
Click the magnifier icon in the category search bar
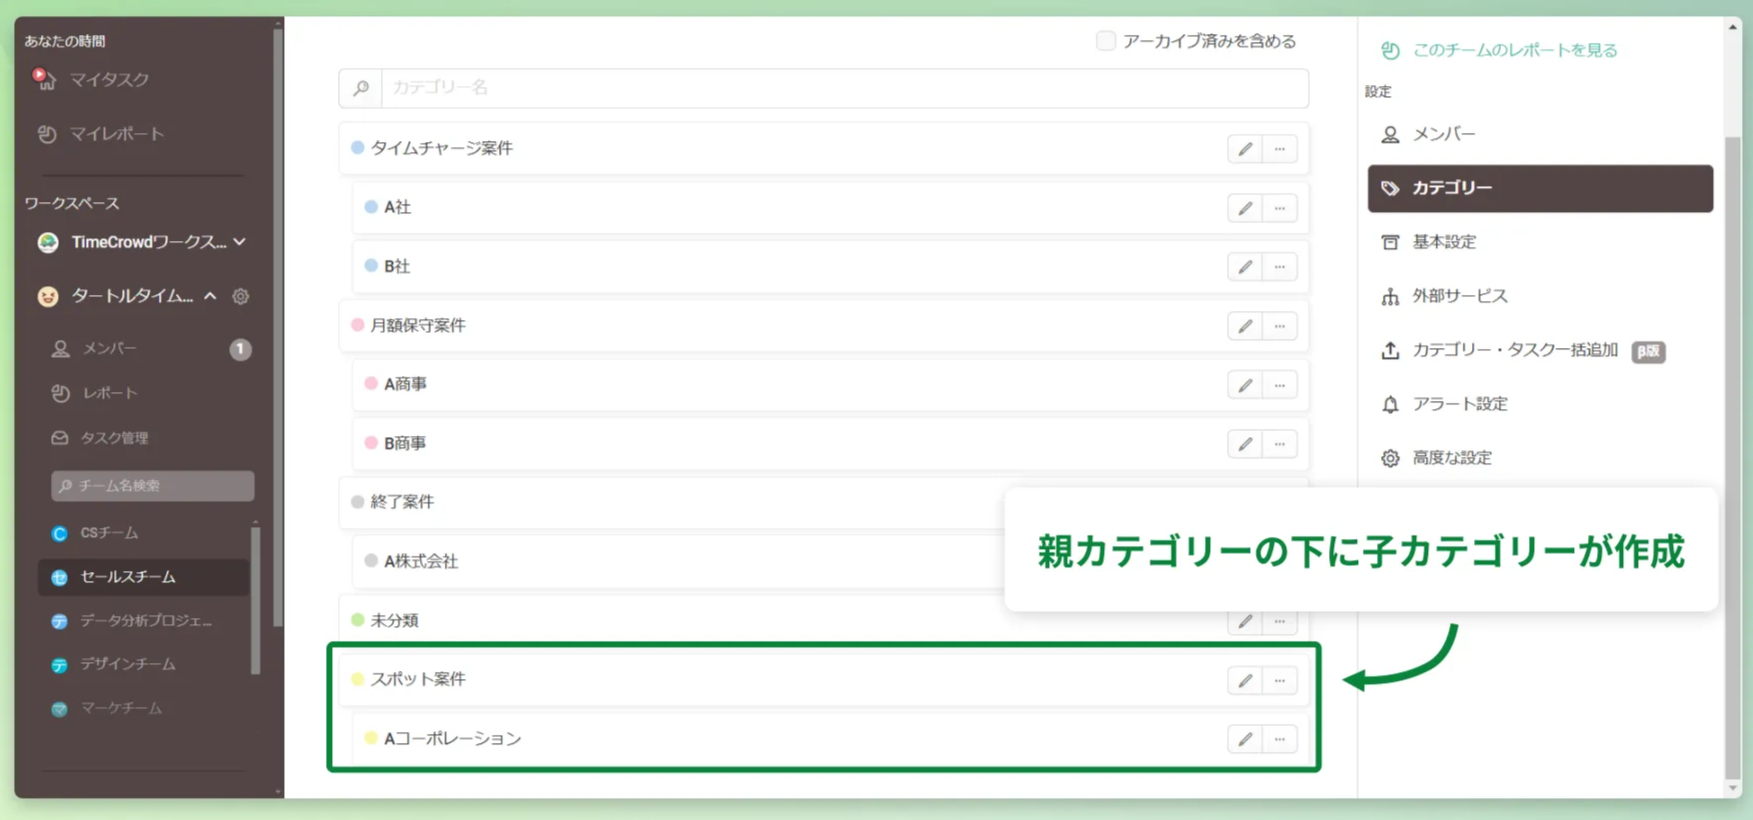coord(360,88)
